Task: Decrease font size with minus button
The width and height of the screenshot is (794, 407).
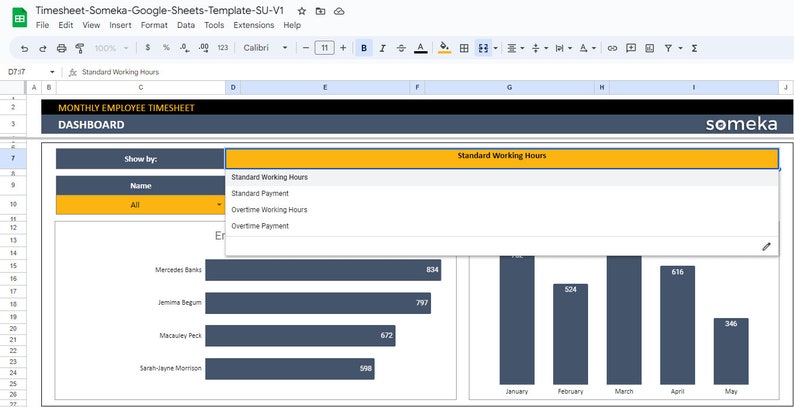Action: [x=306, y=48]
